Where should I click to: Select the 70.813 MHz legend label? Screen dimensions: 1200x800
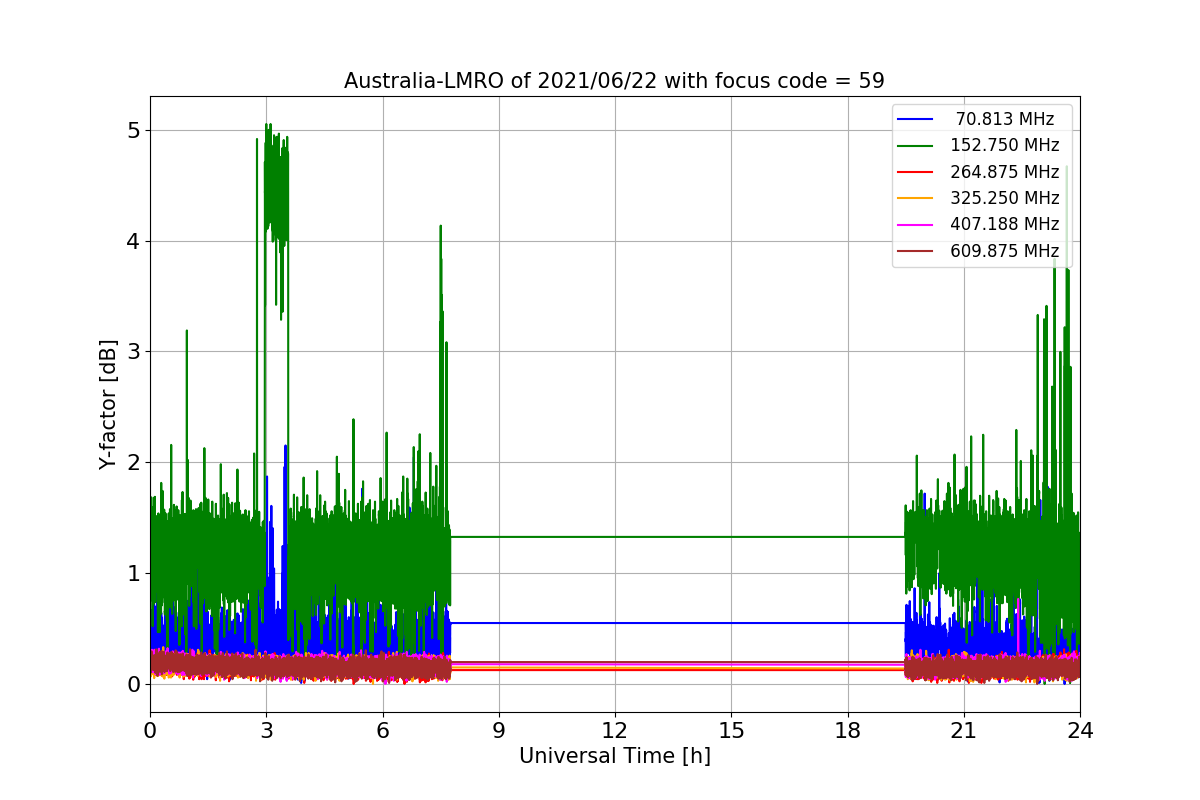pos(1005,119)
